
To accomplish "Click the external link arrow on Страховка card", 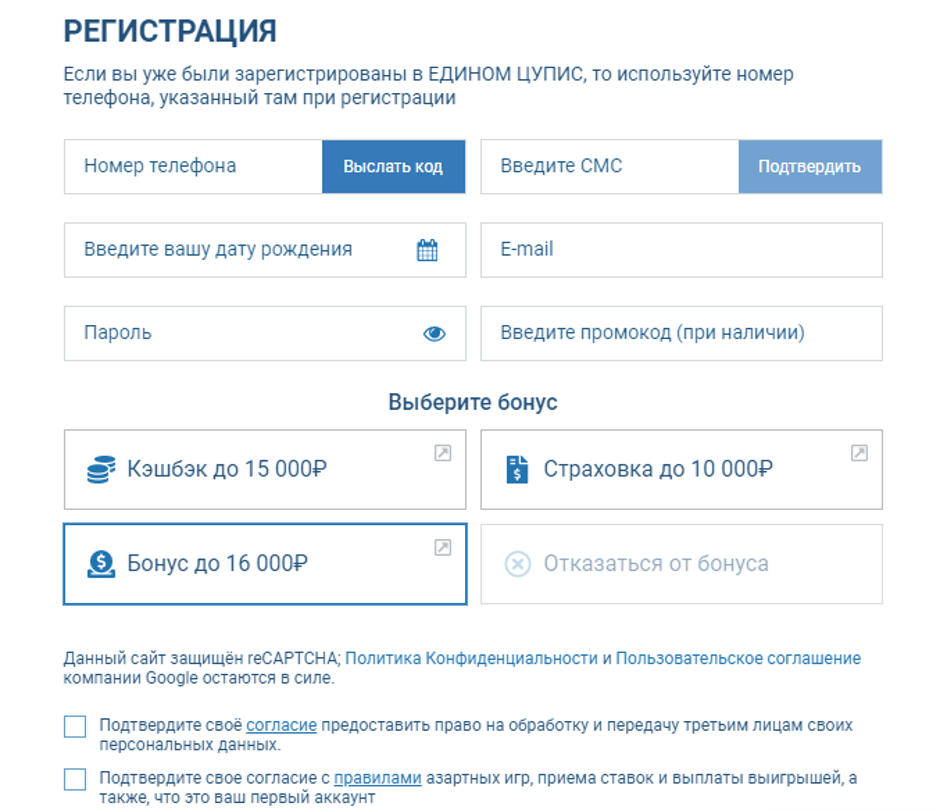I will tap(859, 451).
